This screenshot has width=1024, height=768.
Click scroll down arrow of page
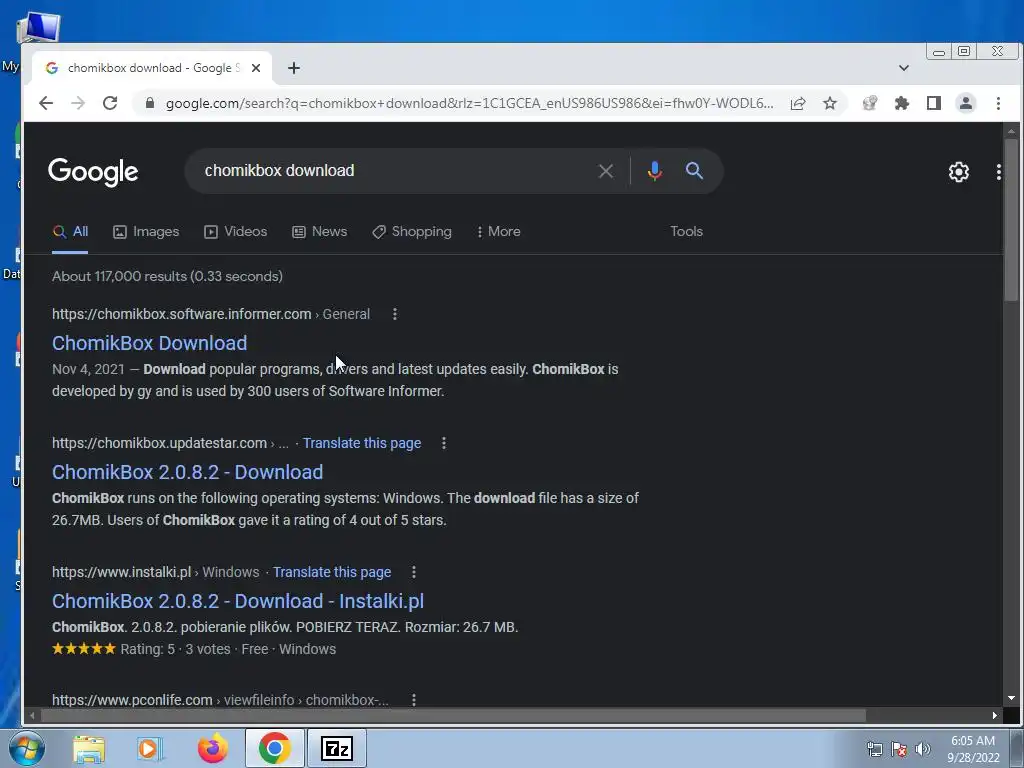click(x=1011, y=698)
